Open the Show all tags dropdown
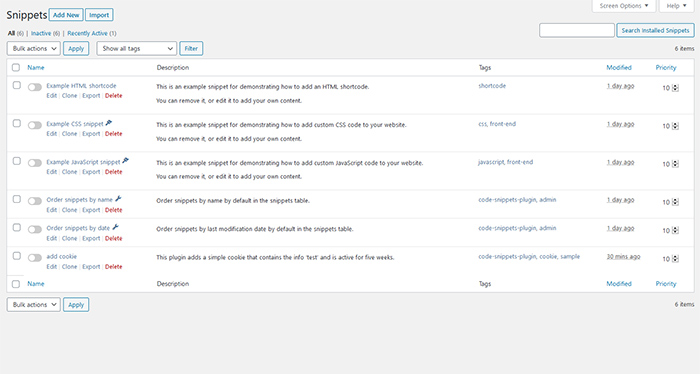Screen dimensions: 700x374 [x=137, y=49]
